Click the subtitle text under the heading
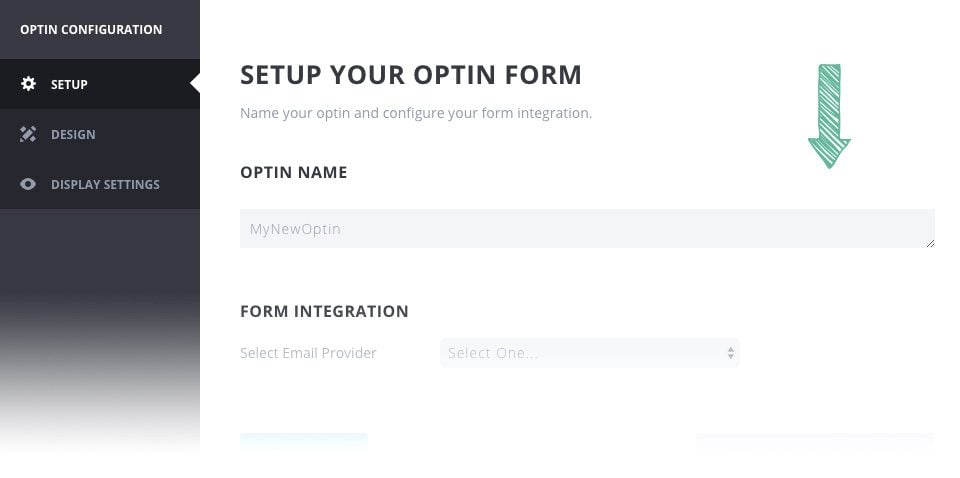The height and width of the screenshot is (478, 960). (x=416, y=113)
